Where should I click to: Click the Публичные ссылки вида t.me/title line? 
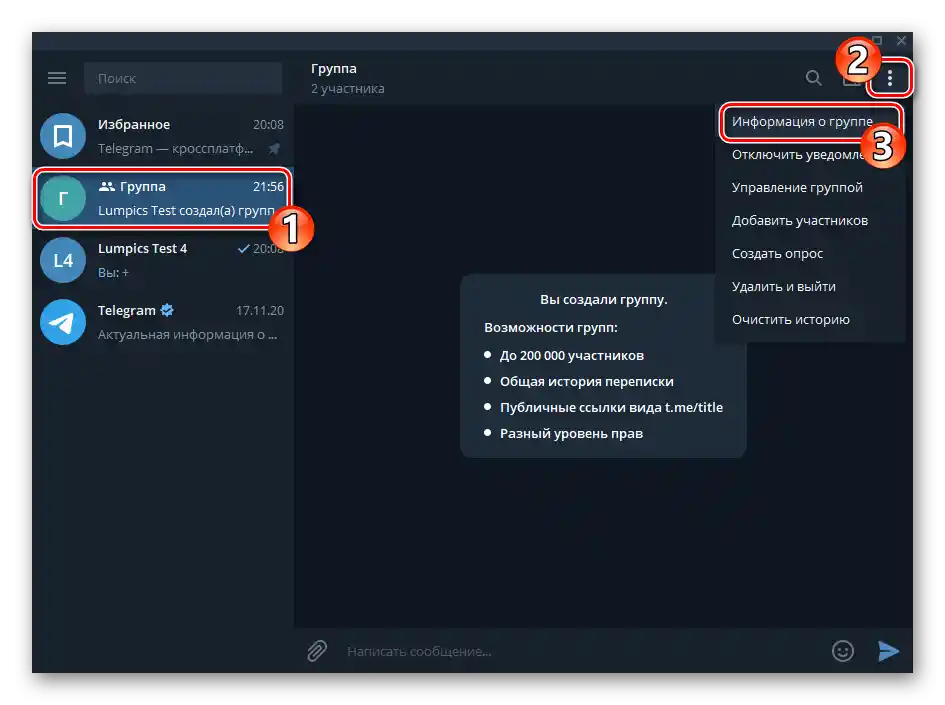coord(611,408)
